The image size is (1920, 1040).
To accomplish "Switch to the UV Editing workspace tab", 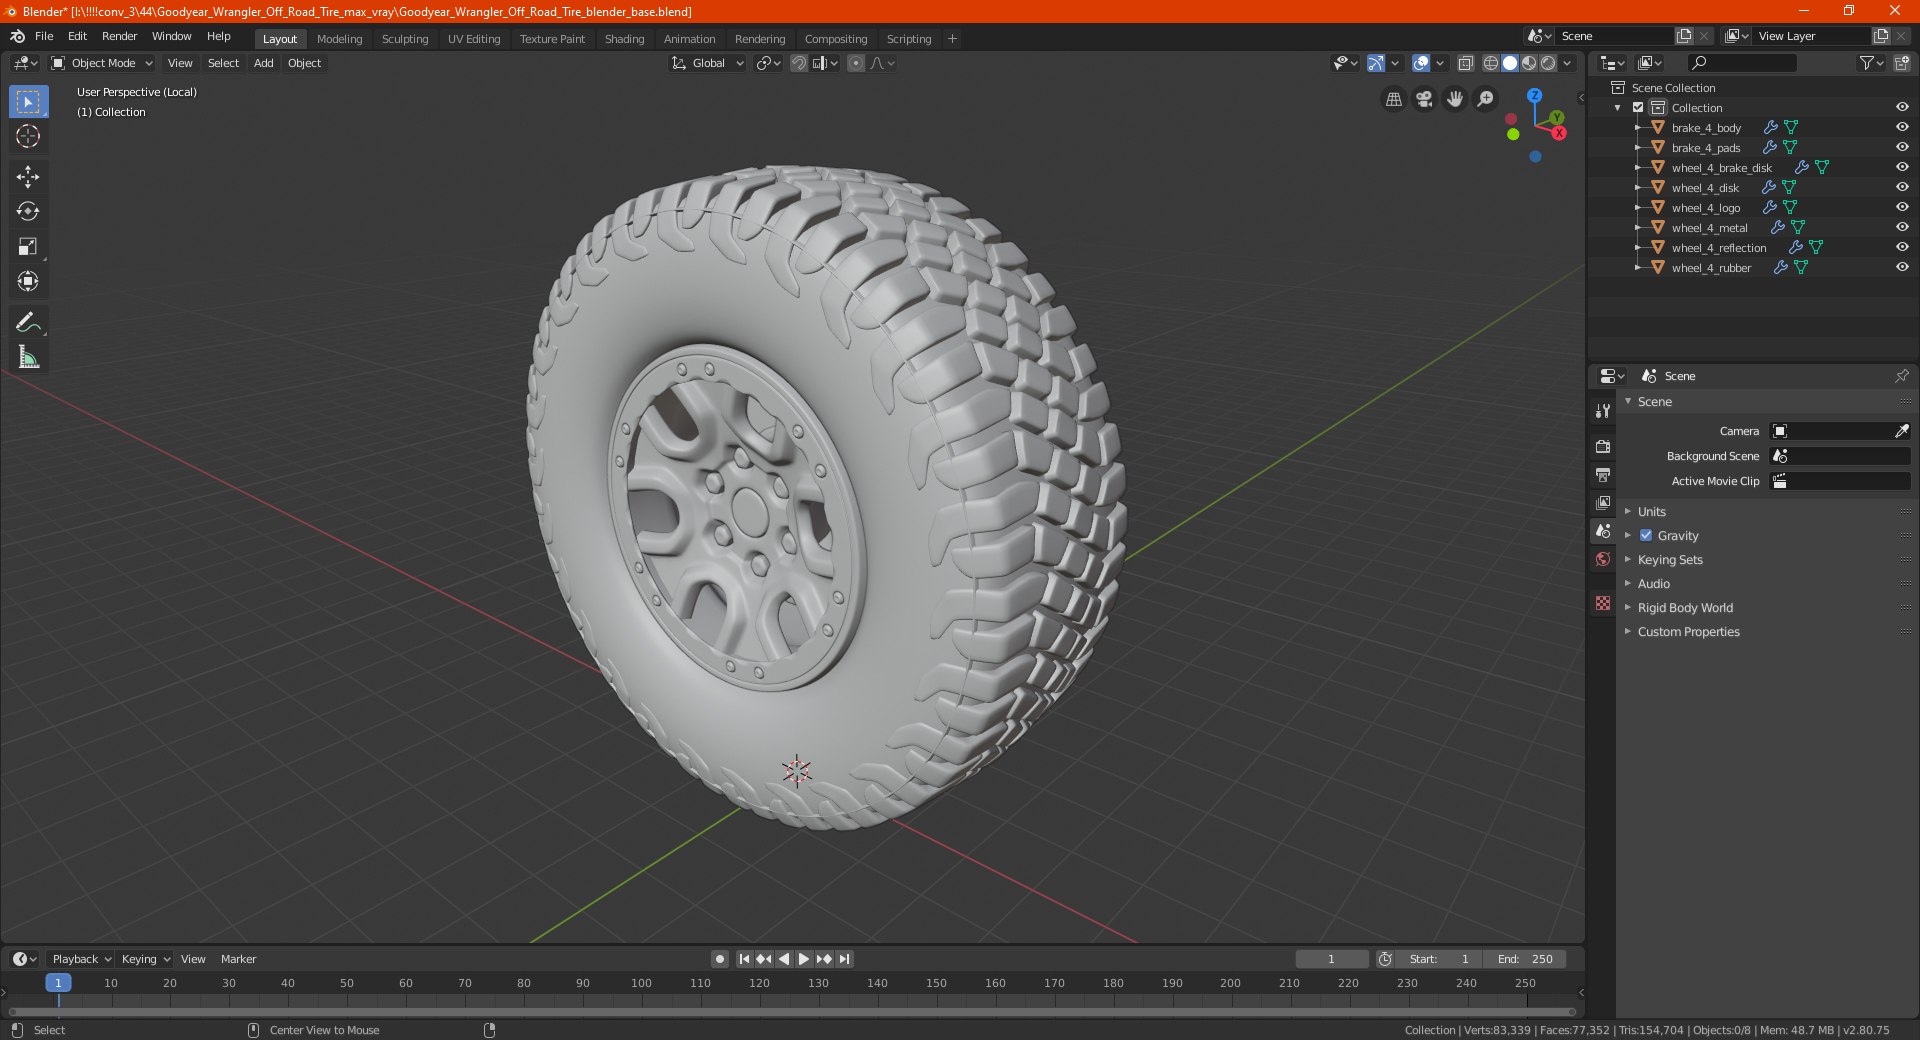I will 474,39.
